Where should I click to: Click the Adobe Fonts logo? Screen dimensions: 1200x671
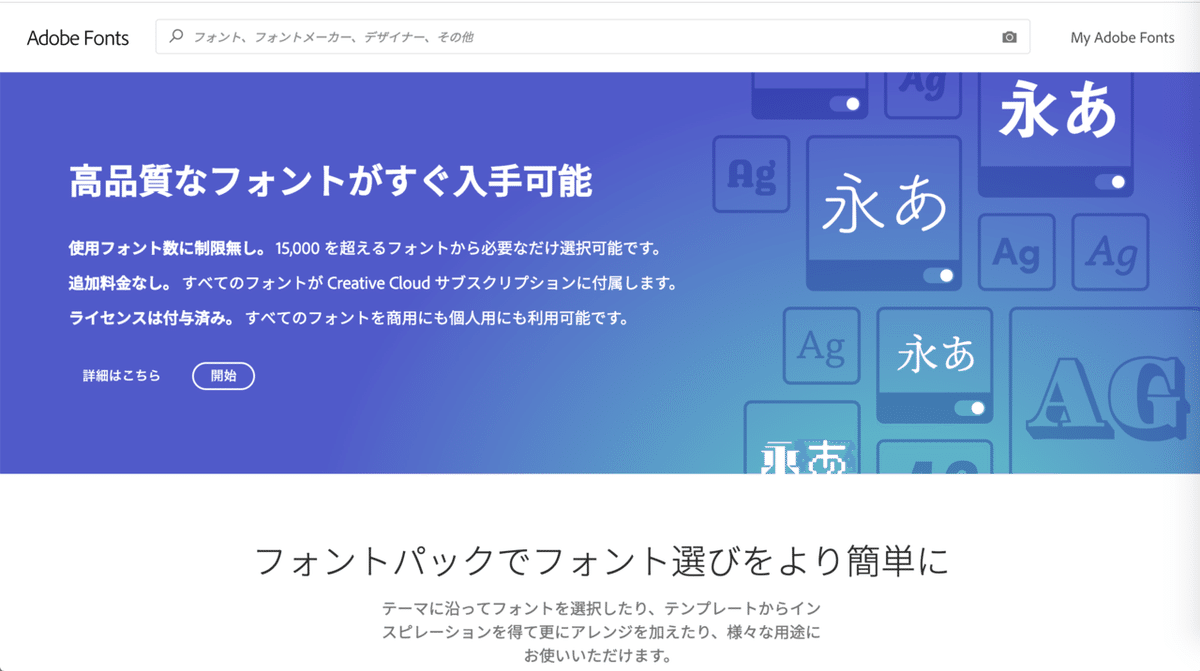tap(78, 38)
